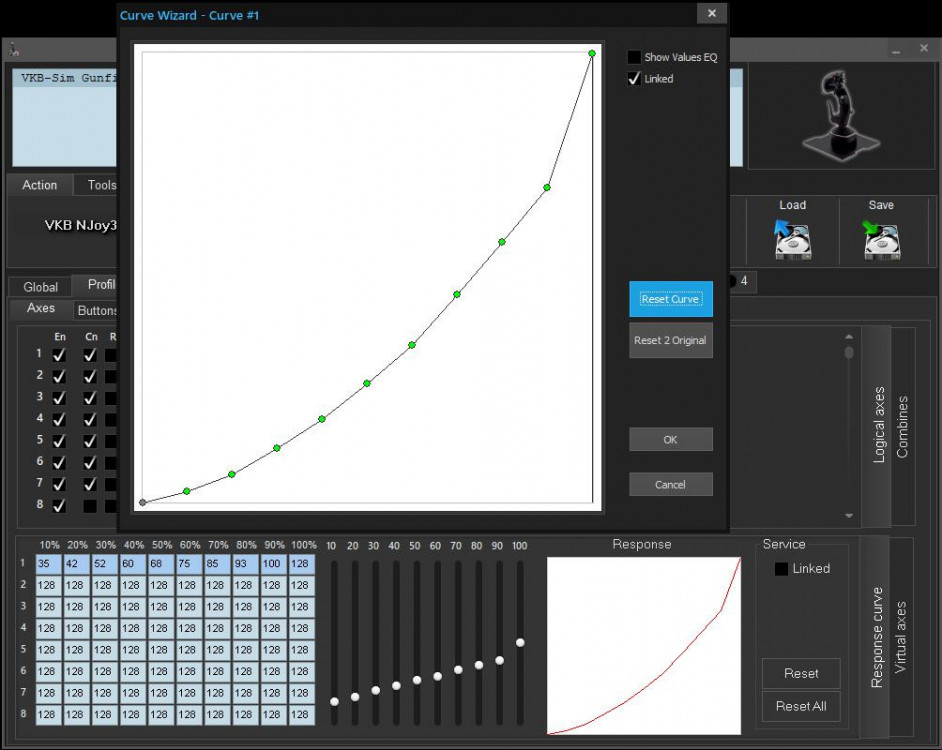
Task: Switch to the Profile tab
Action: click(x=95, y=285)
